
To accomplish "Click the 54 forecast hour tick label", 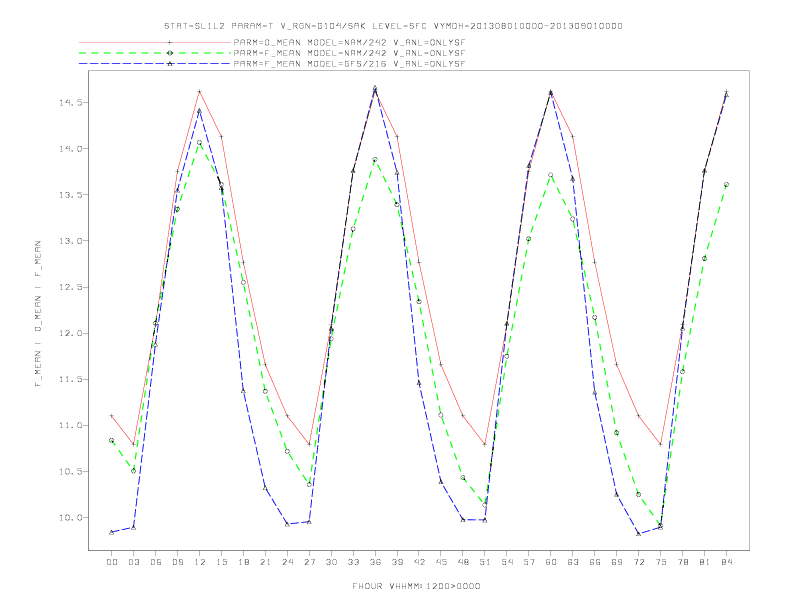I will pyautogui.click(x=507, y=562).
